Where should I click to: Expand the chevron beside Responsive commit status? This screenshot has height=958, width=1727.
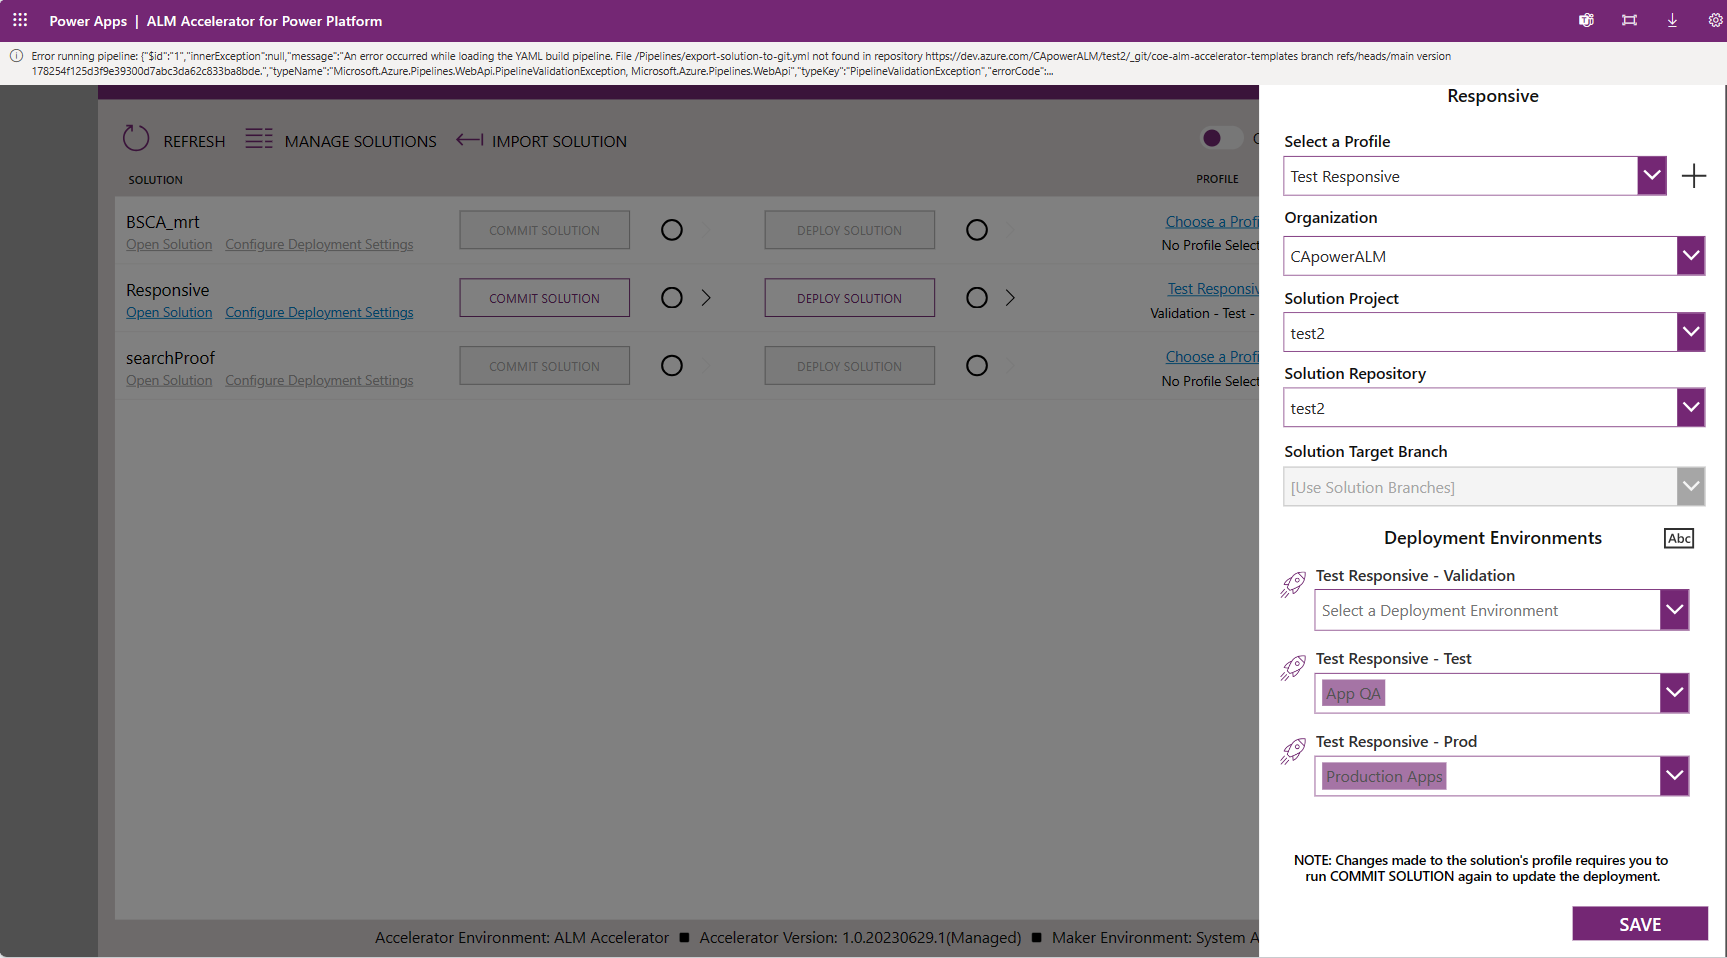tap(706, 297)
